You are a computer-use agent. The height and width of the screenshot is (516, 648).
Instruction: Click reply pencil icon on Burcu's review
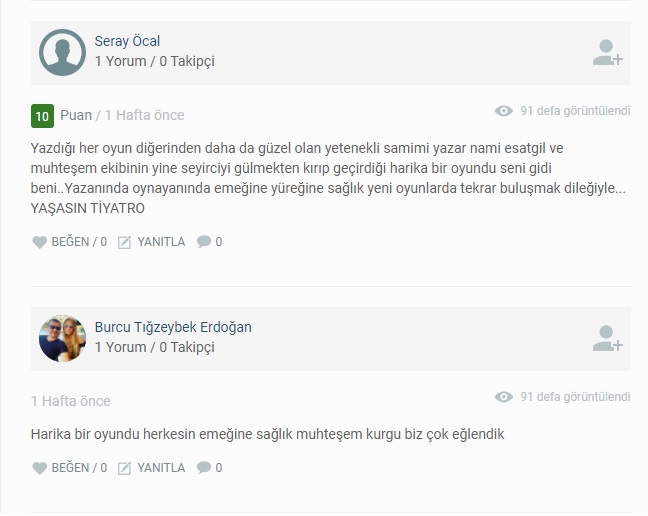coord(124,468)
